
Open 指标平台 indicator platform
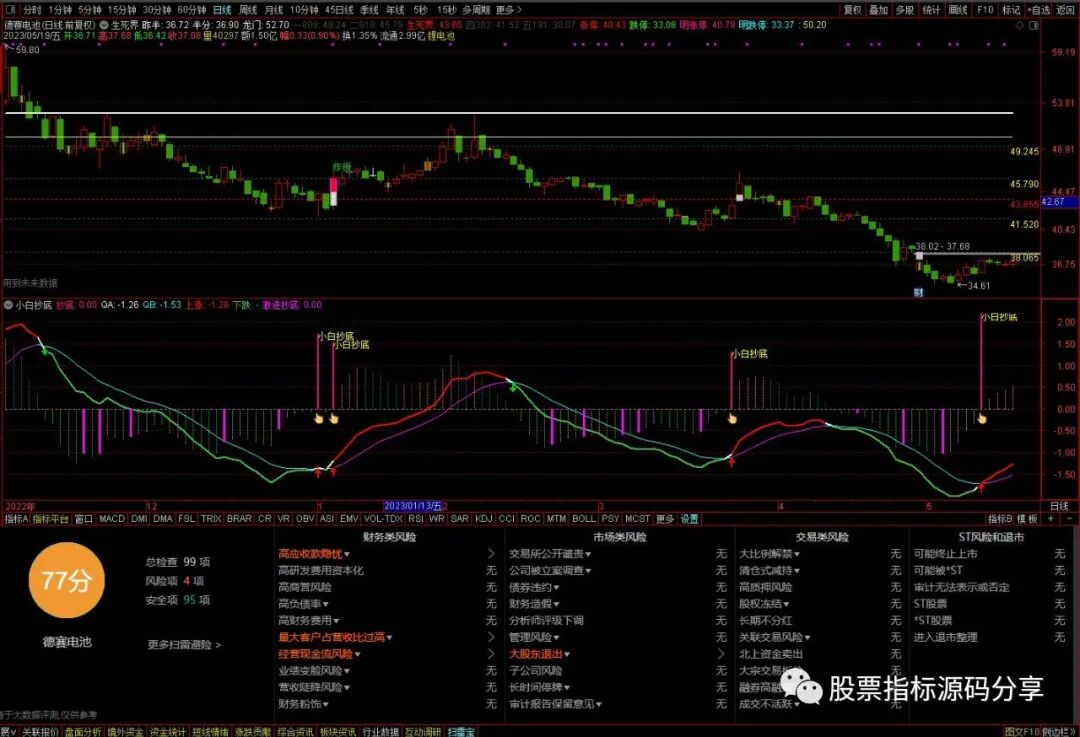point(51,519)
